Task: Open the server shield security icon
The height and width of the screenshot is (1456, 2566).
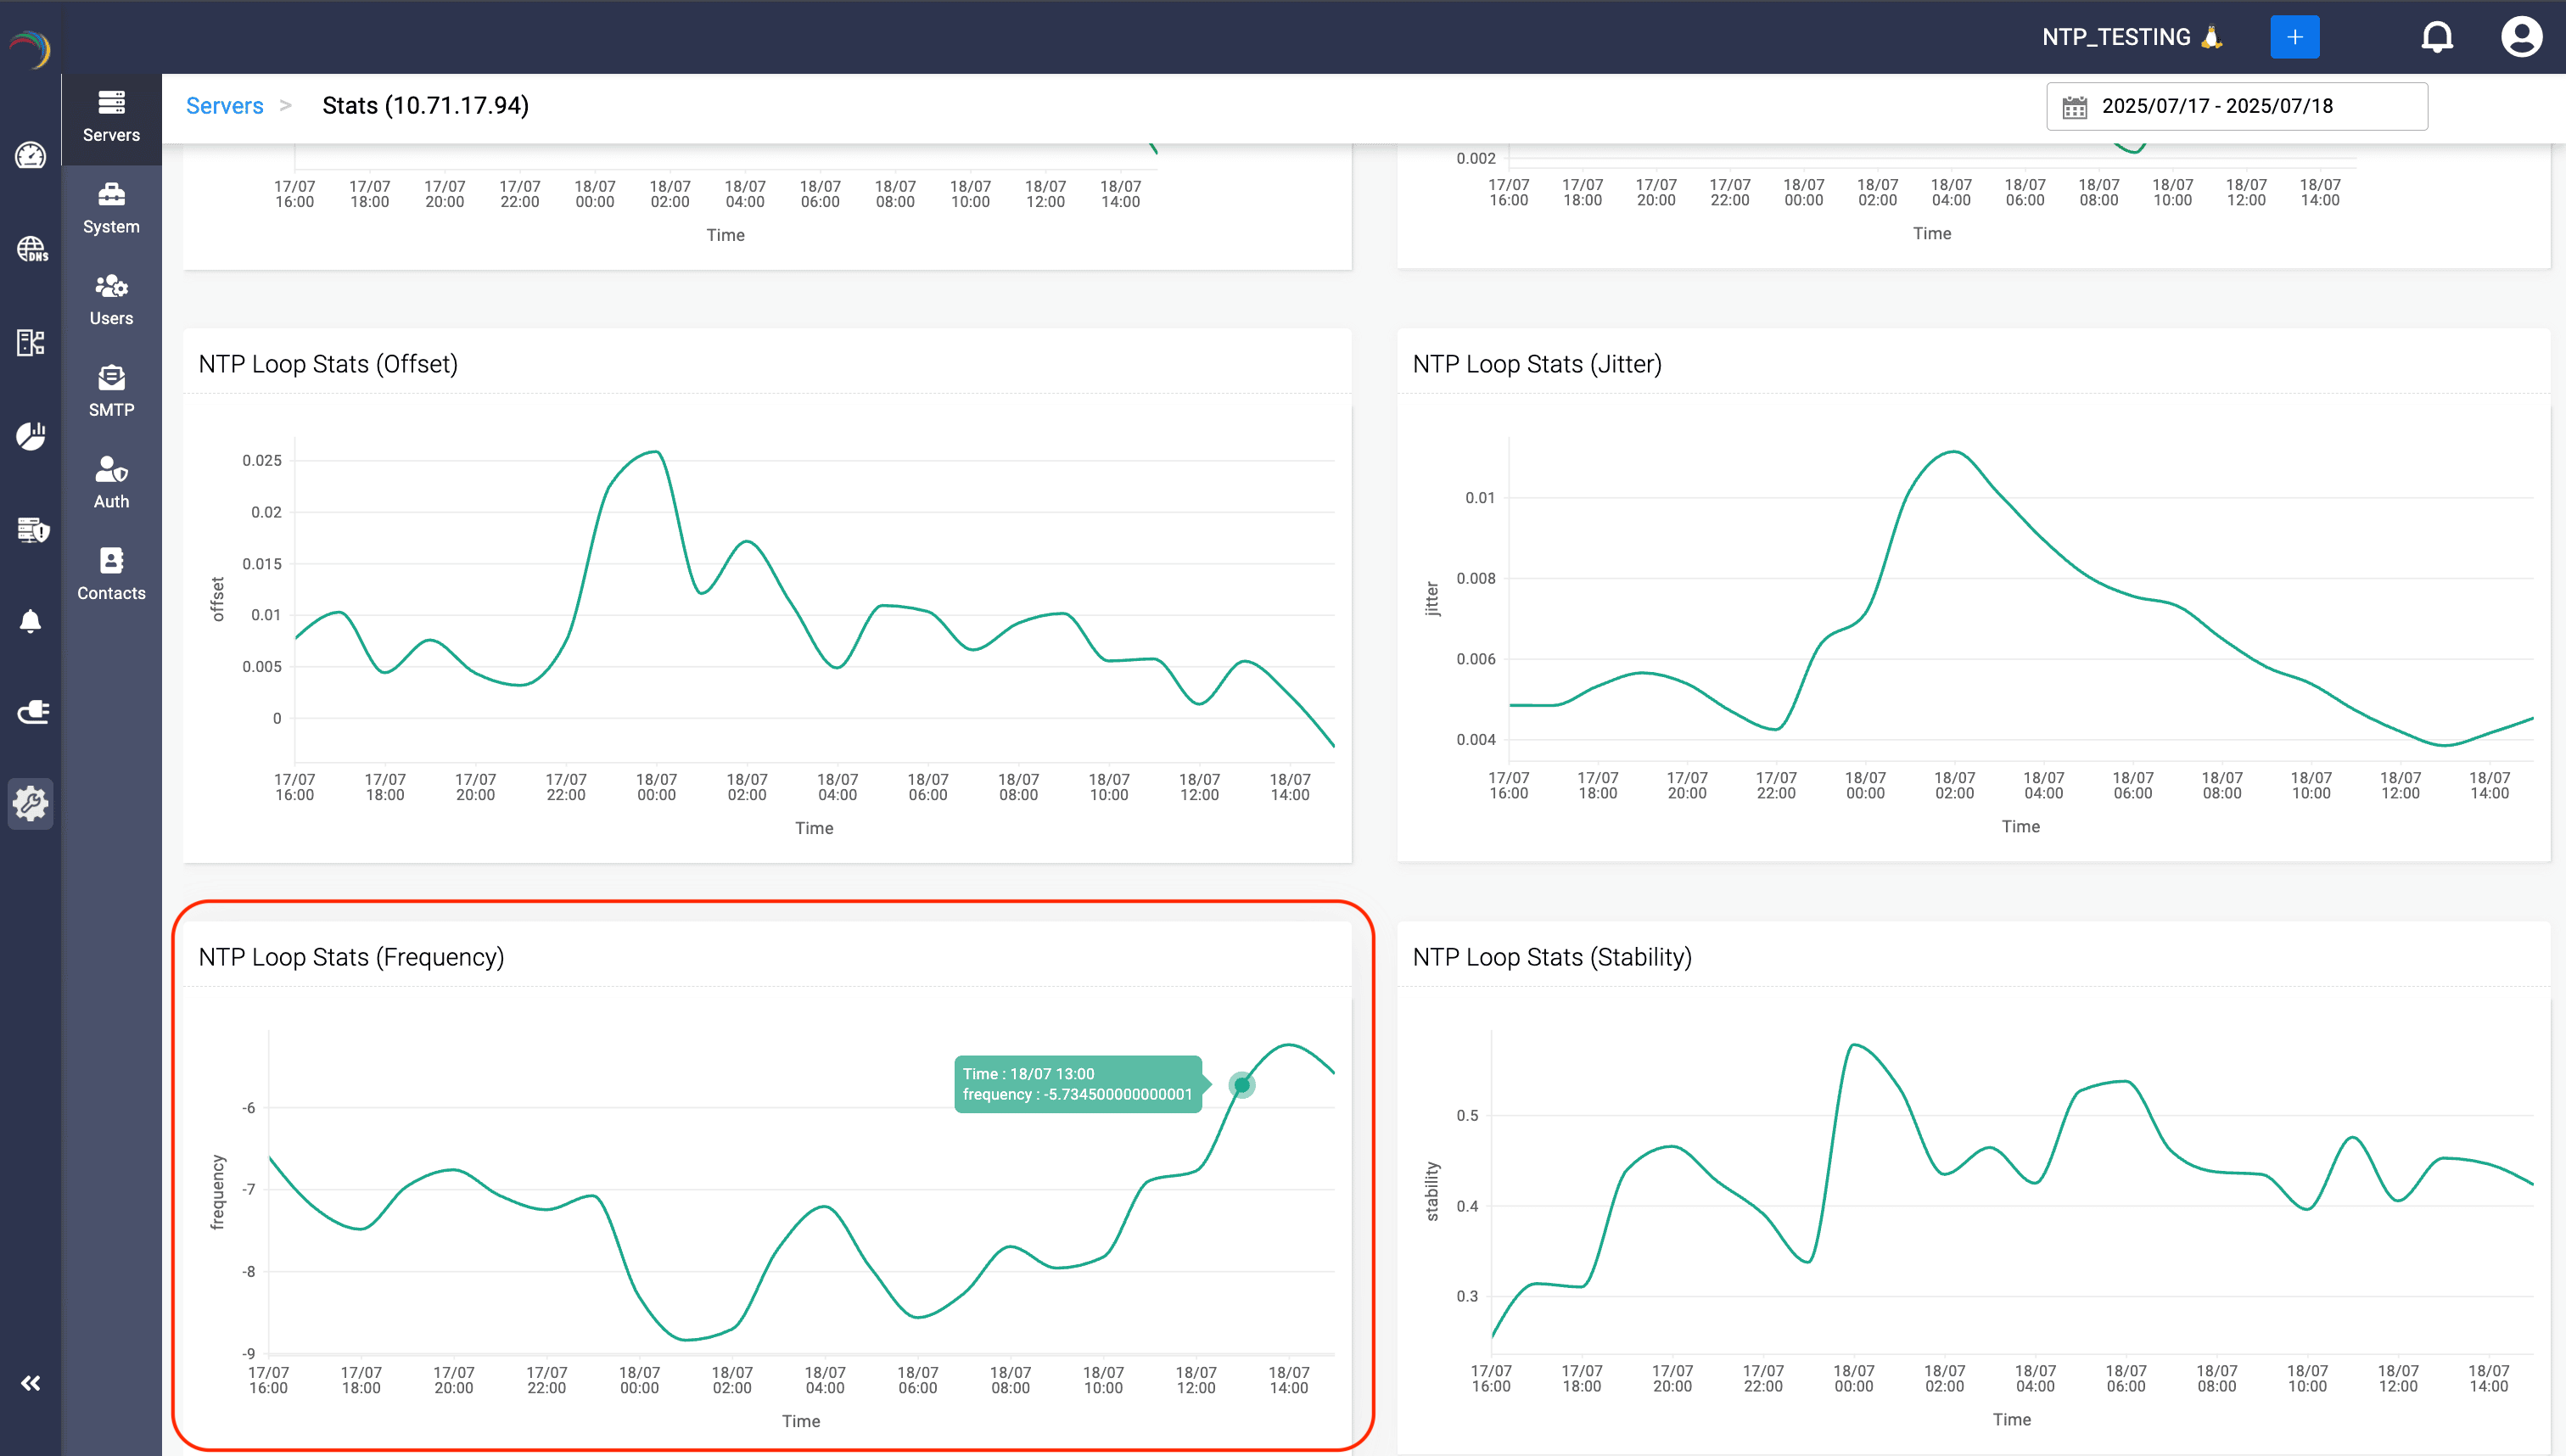Action: tap(31, 529)
